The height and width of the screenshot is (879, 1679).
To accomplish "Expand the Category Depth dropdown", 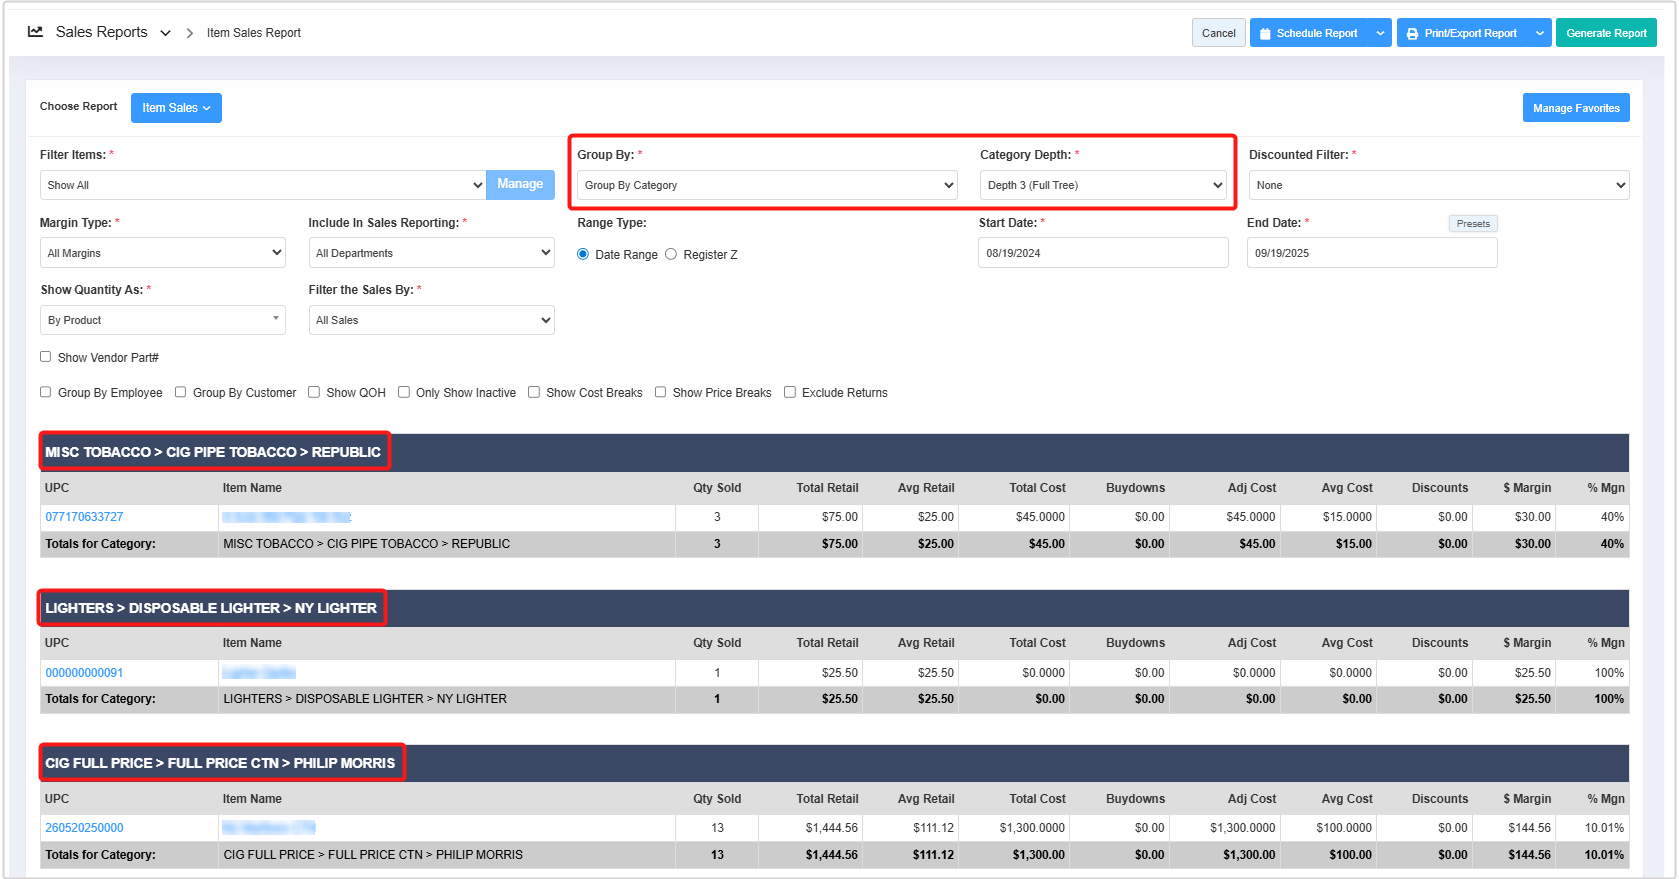I will [x=1103, y=185].
